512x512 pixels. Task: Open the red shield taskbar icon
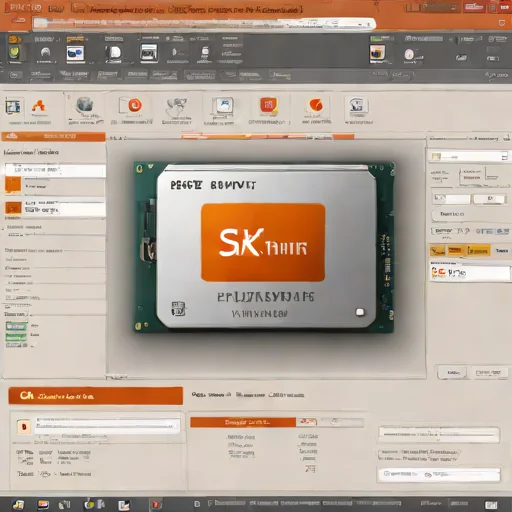tap(155, 505)
